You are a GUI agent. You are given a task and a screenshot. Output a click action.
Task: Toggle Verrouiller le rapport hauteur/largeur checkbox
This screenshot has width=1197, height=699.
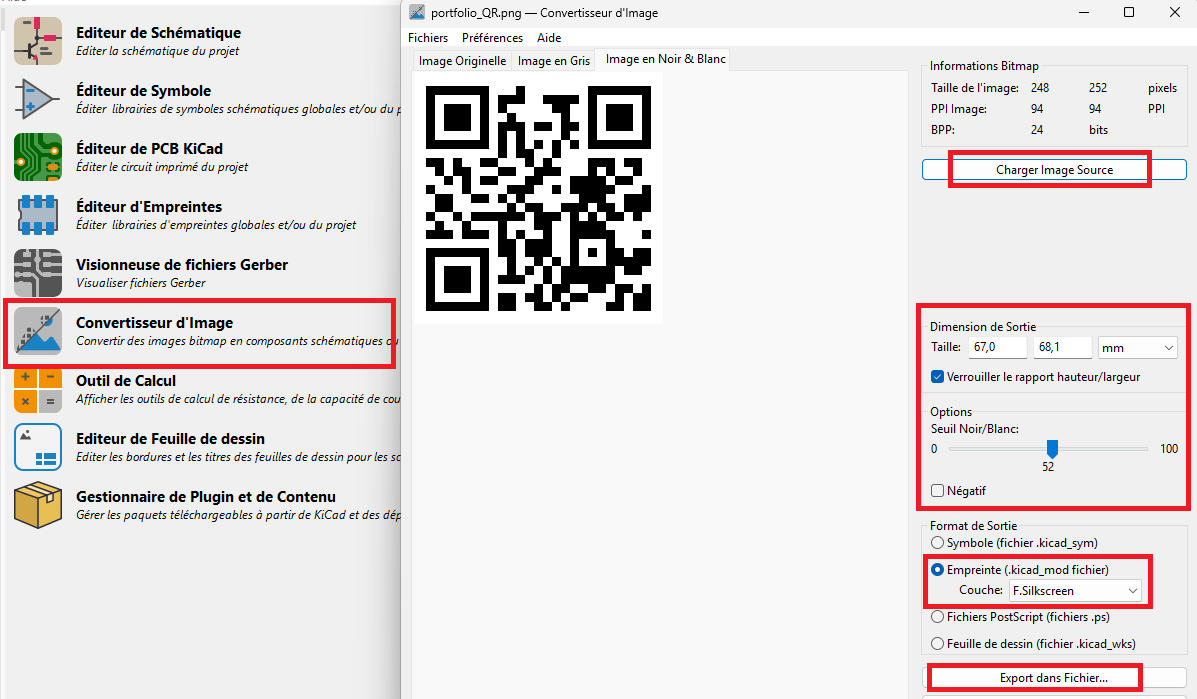tap(937, 377)
